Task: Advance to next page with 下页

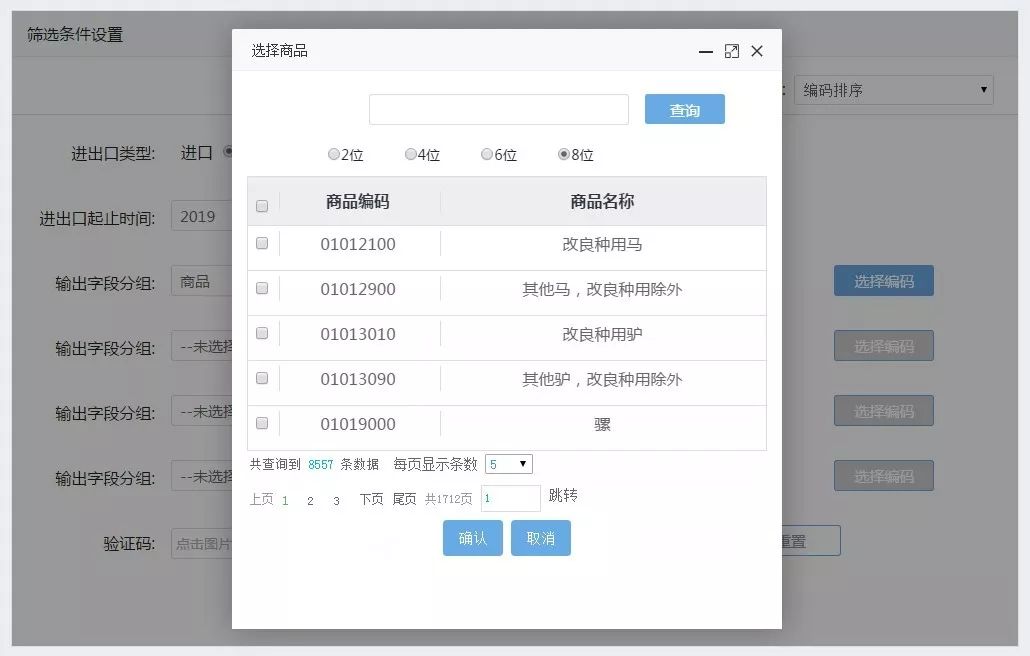Action: [370, 499]
